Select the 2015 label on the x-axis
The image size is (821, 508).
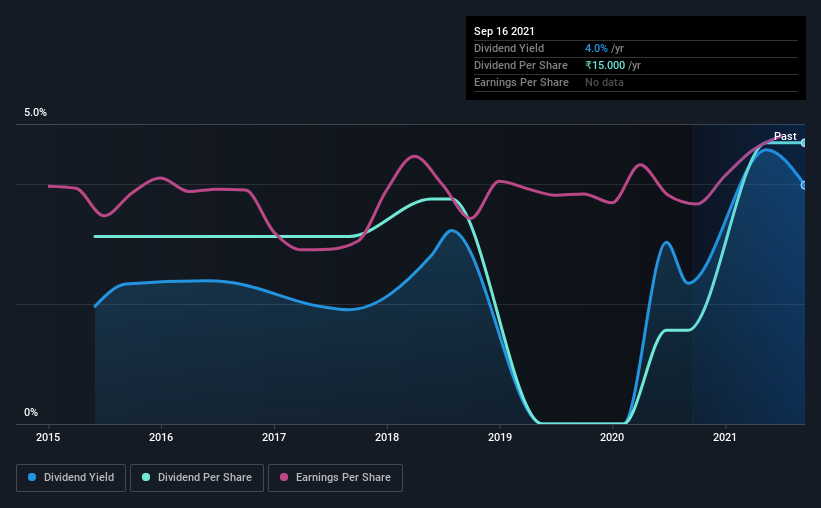coord(48,437)
